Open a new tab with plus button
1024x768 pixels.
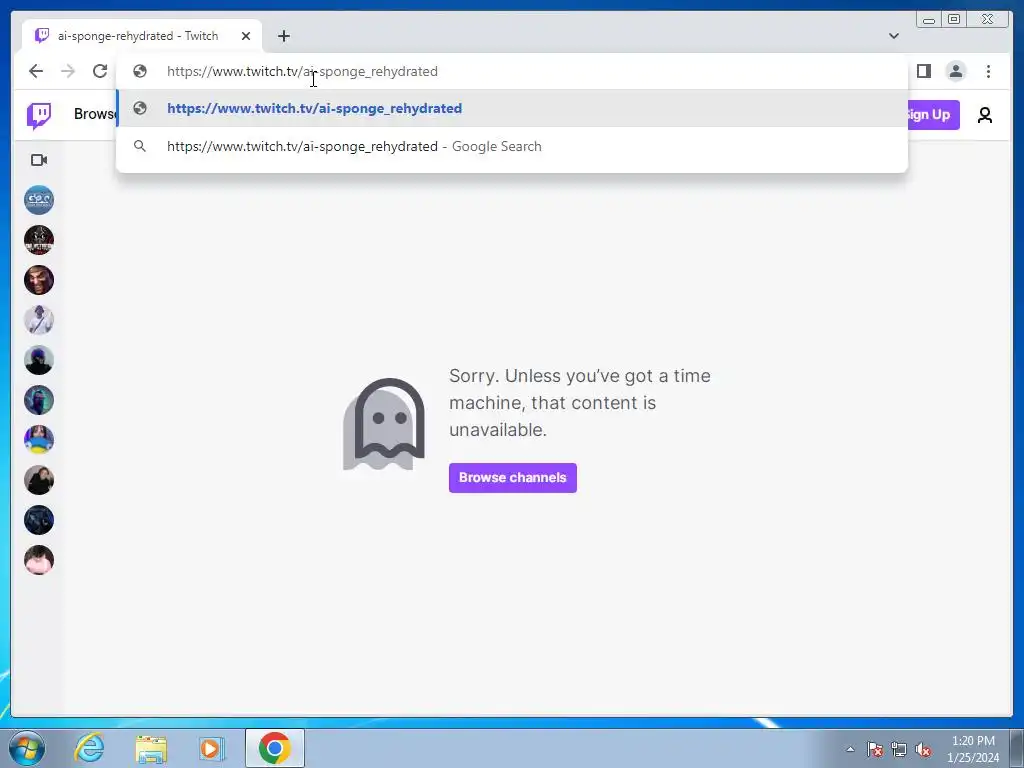pos(283,36)
